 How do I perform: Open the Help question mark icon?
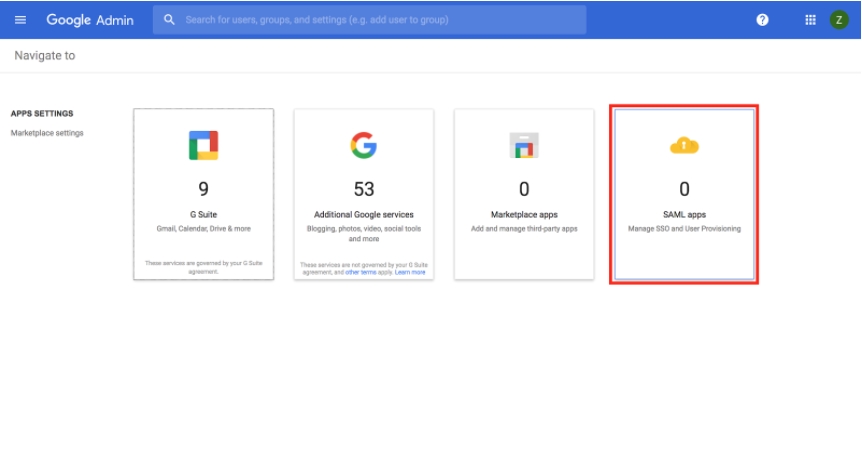pos(762,20)
